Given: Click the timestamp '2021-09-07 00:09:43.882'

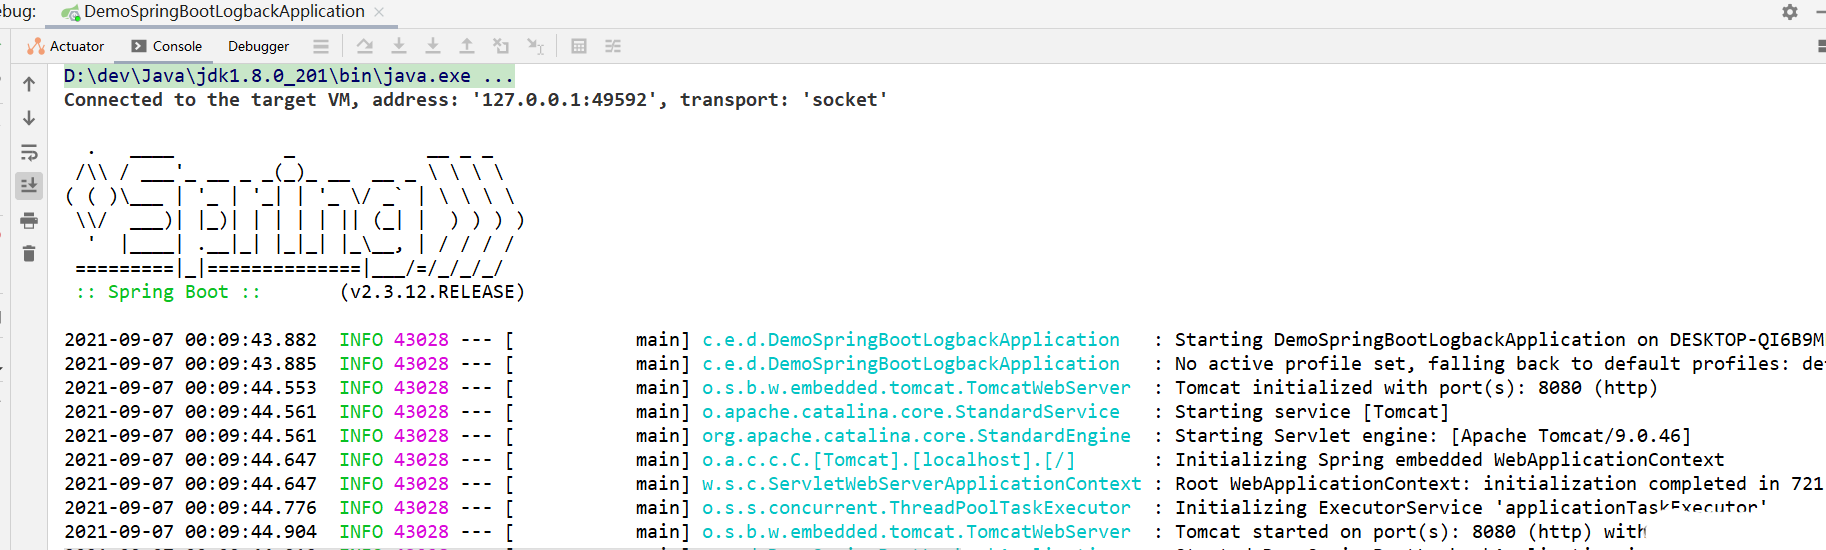Looking at the screenshot, I should [x=190, y=340].
